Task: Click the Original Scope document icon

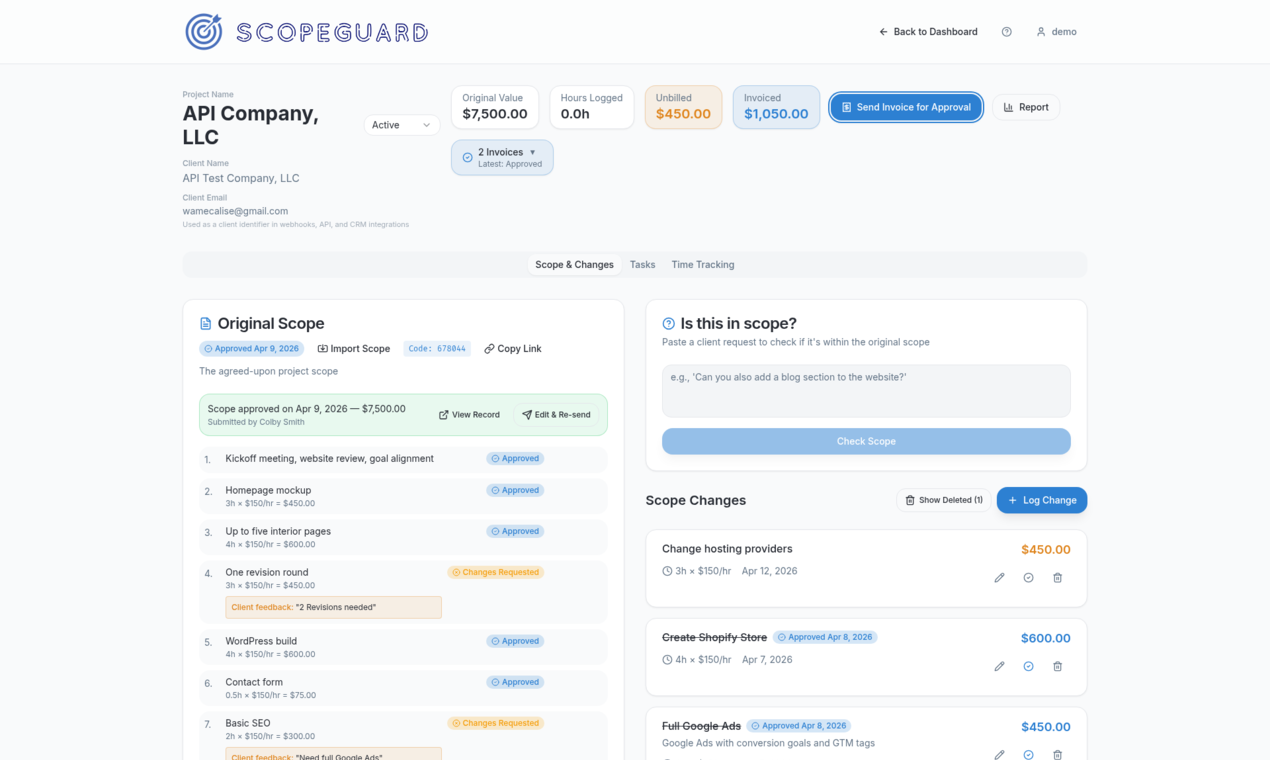Action: point(206,324)
